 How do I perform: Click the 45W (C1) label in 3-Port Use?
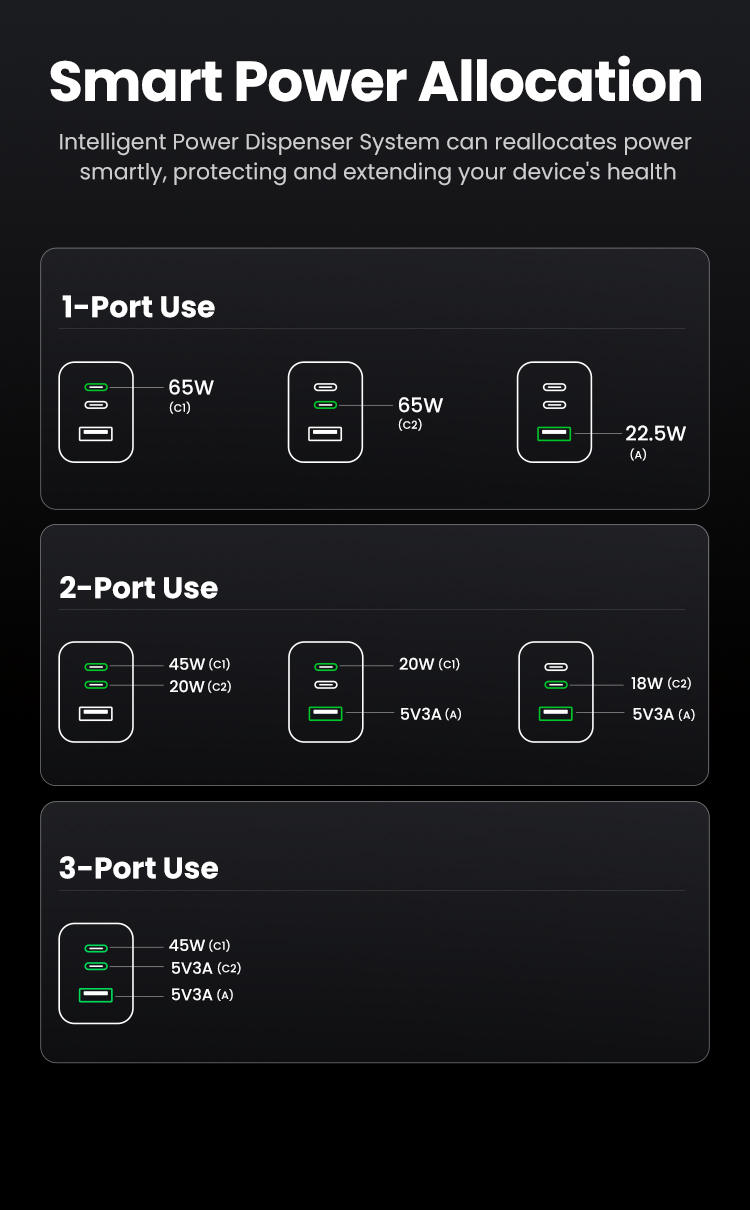(x=200, y=945)
